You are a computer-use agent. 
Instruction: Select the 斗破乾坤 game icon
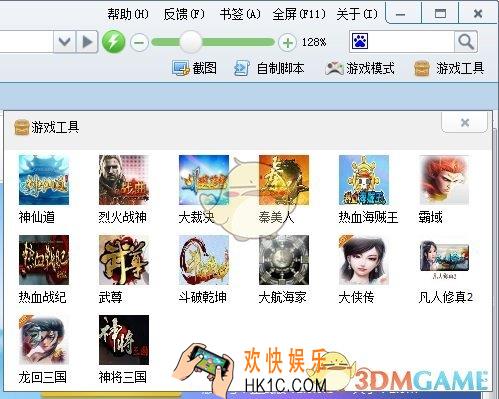tap(204, 260)
